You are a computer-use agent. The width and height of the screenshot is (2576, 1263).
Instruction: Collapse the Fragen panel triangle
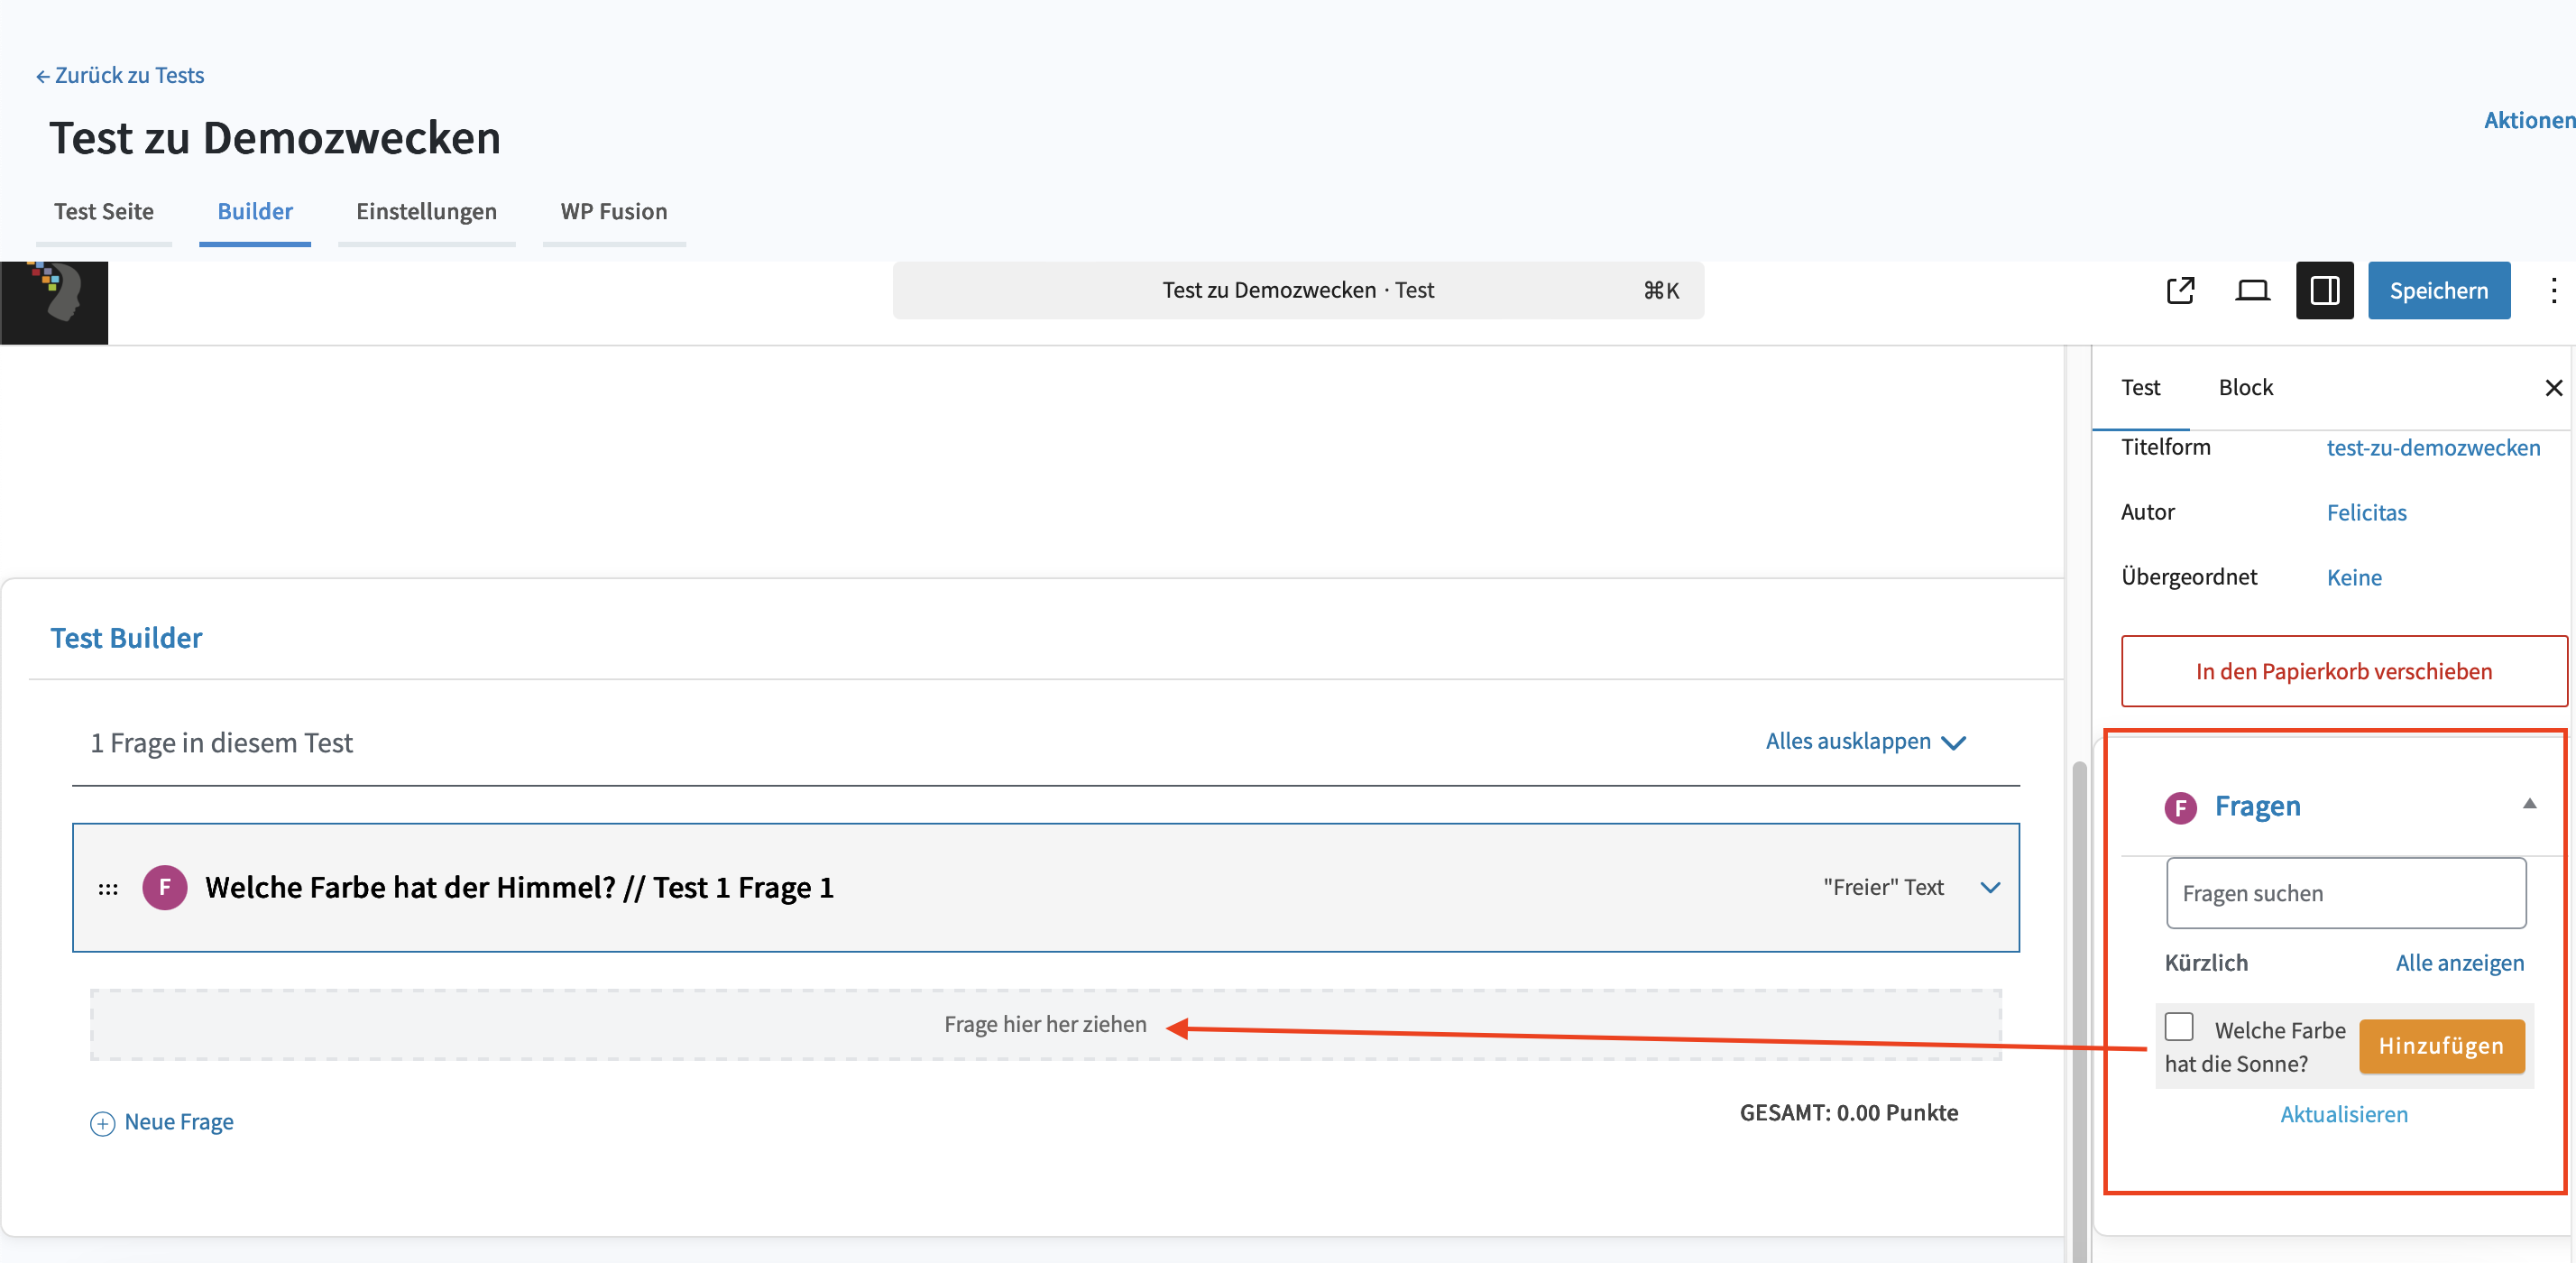(x=2529, y=804)
